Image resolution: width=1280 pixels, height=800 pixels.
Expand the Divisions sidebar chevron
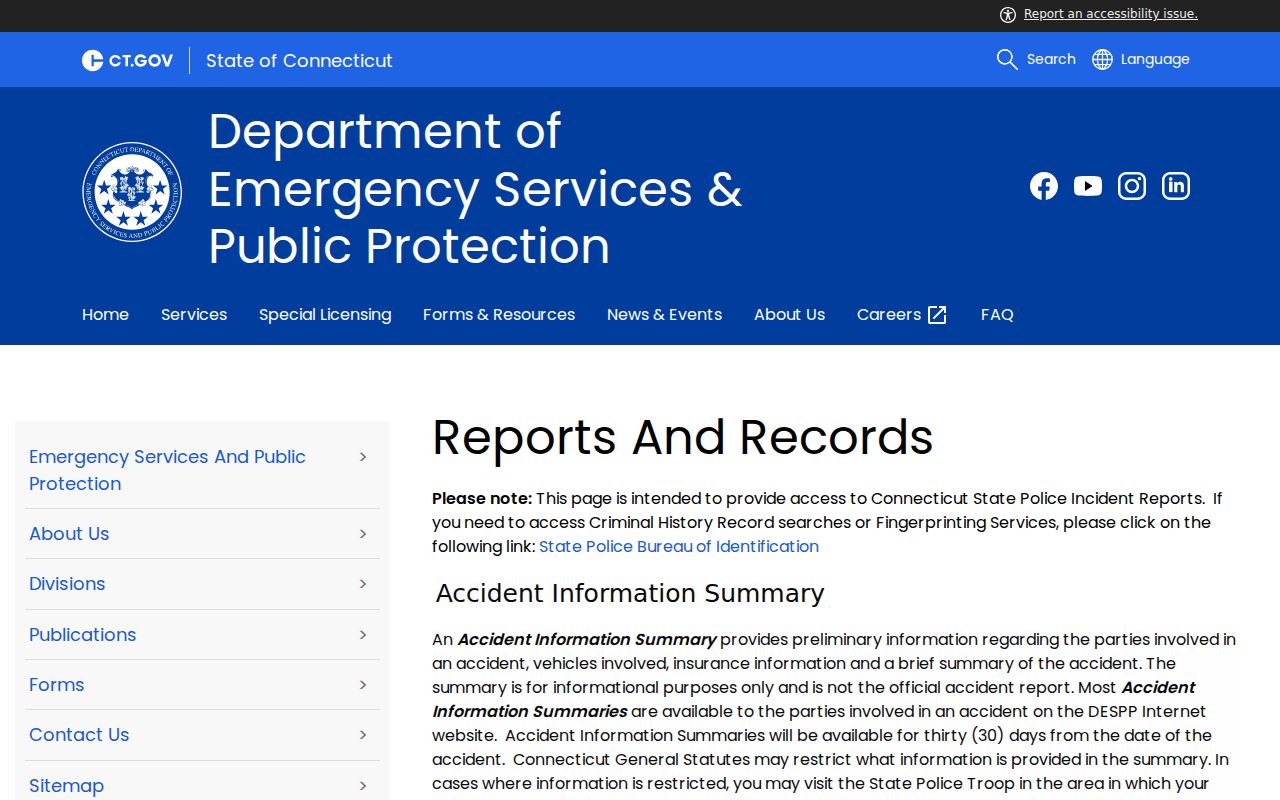click(x=363, y=584)
